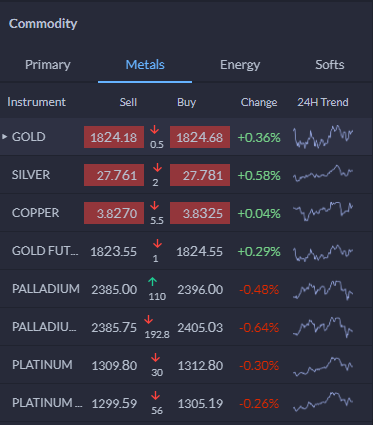Open the COPPER 24H trend sparkline
Viewport: 373px width, 425px height.
(x=323, y=211)
